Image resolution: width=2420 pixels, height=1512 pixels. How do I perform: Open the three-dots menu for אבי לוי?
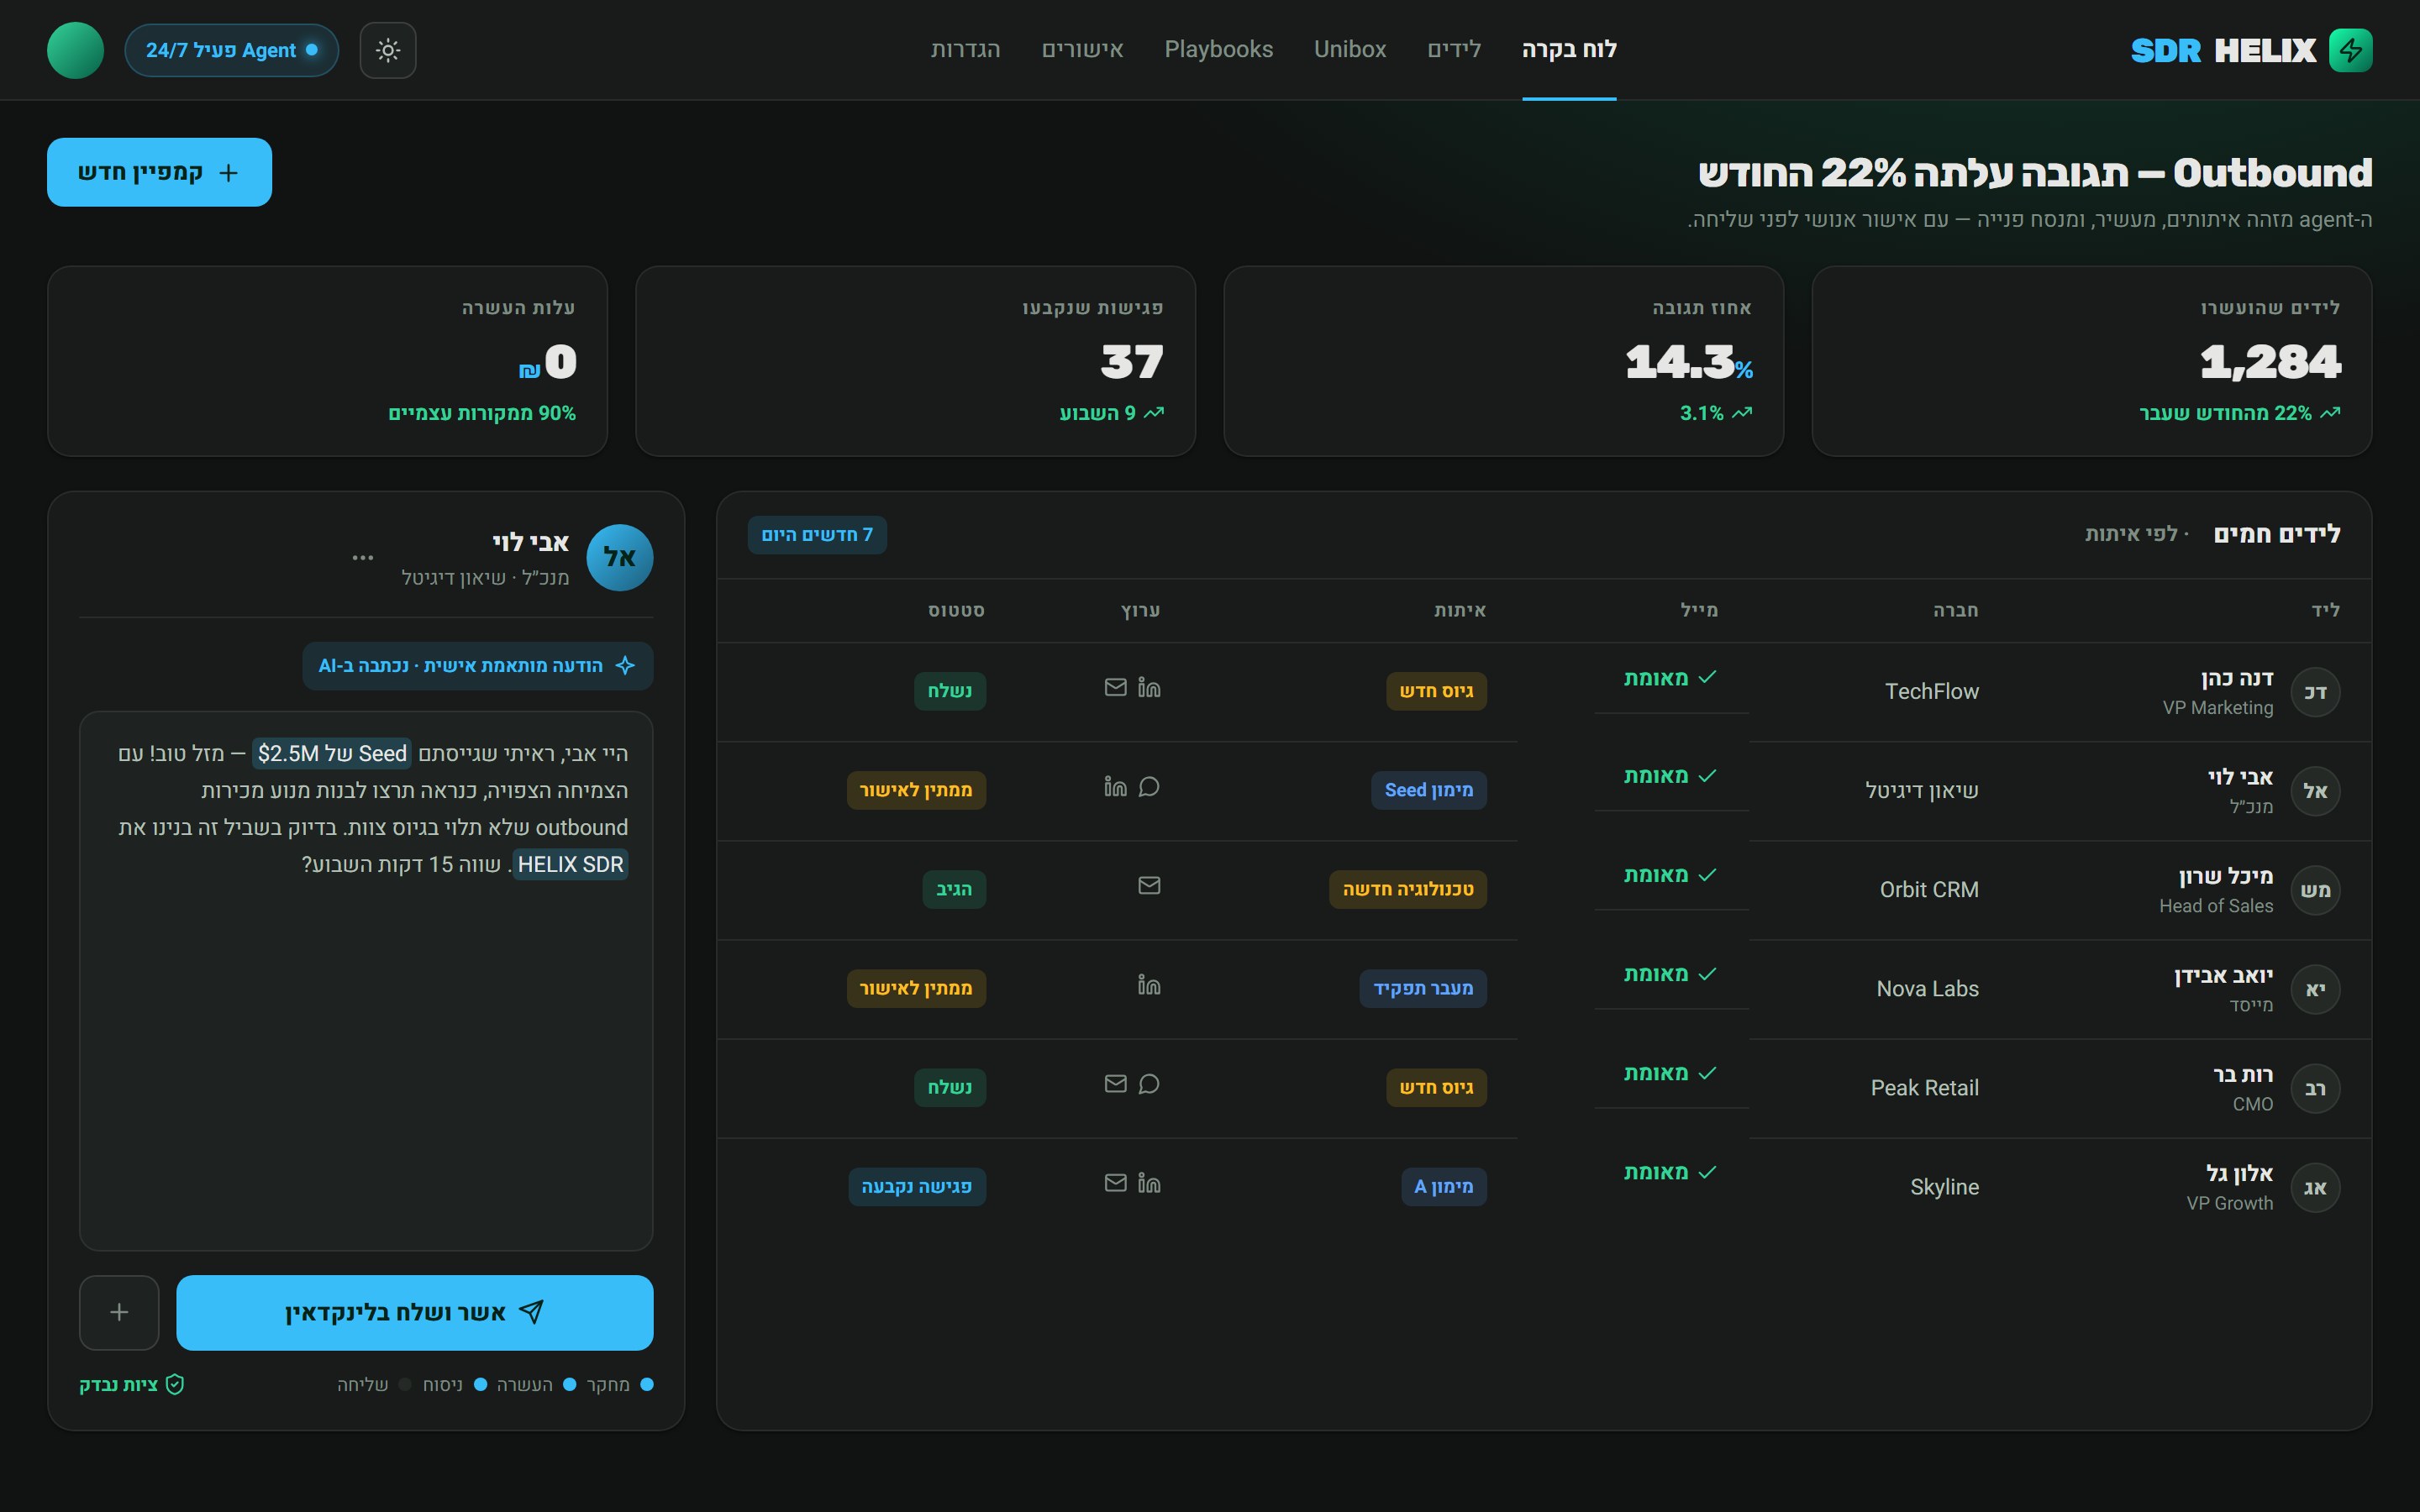pos(363,557)
